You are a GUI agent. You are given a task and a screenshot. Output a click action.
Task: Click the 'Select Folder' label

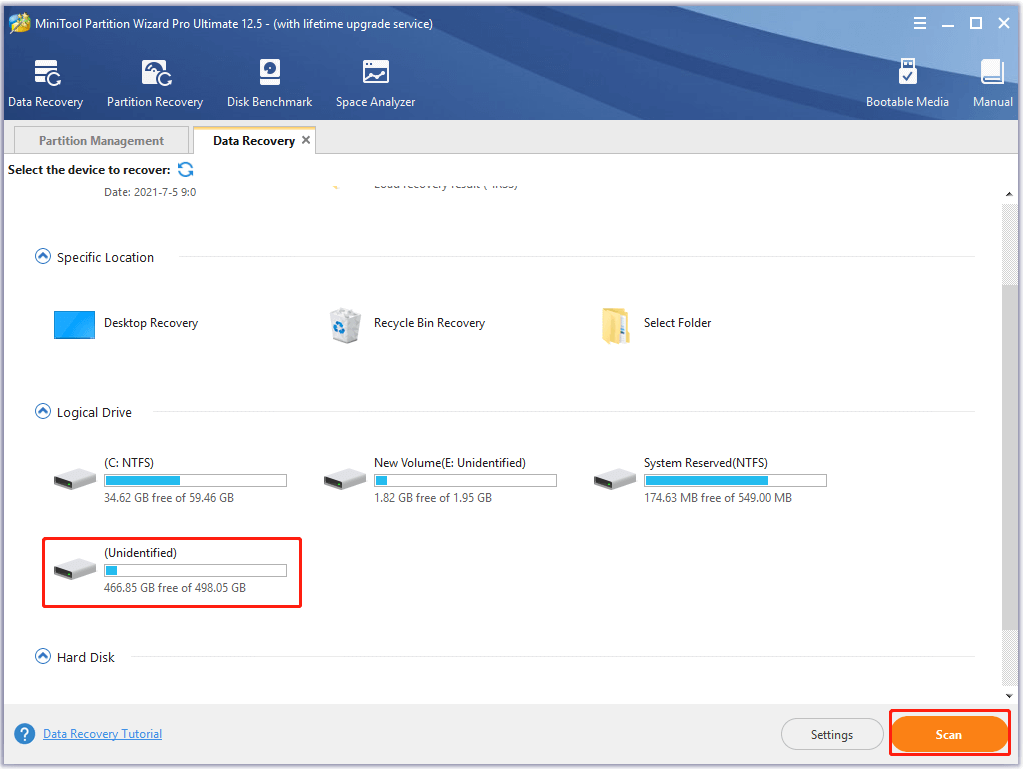pos(677,323)
